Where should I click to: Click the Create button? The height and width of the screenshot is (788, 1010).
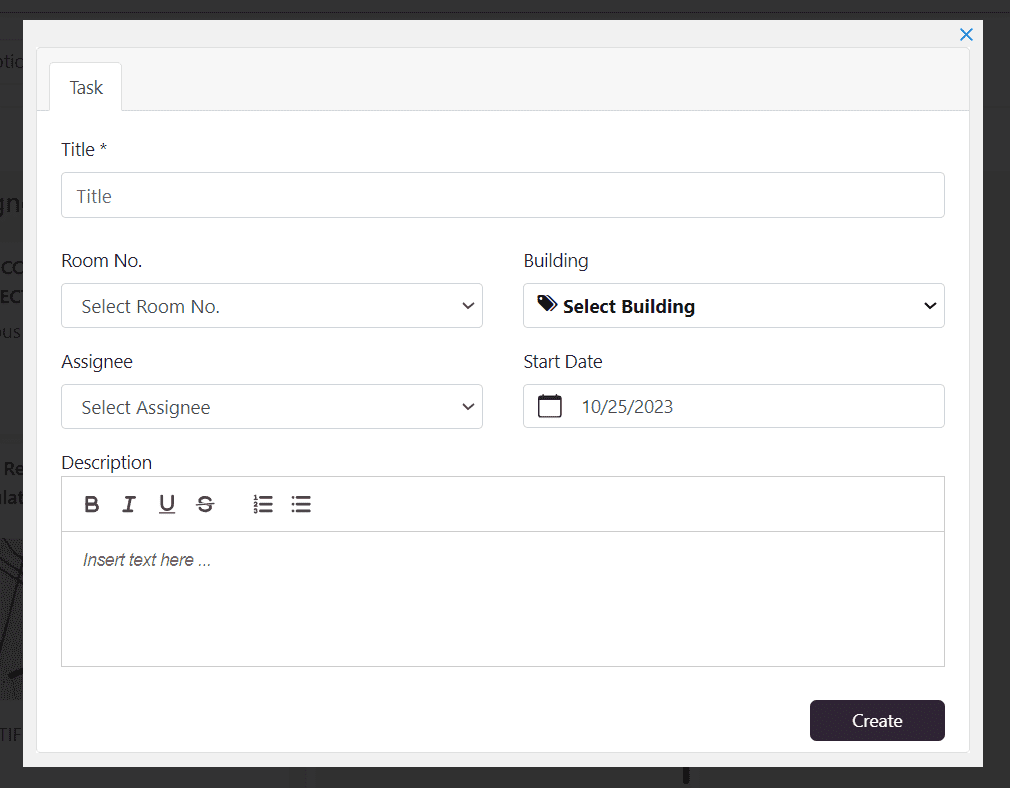click(x=877, y=720)
